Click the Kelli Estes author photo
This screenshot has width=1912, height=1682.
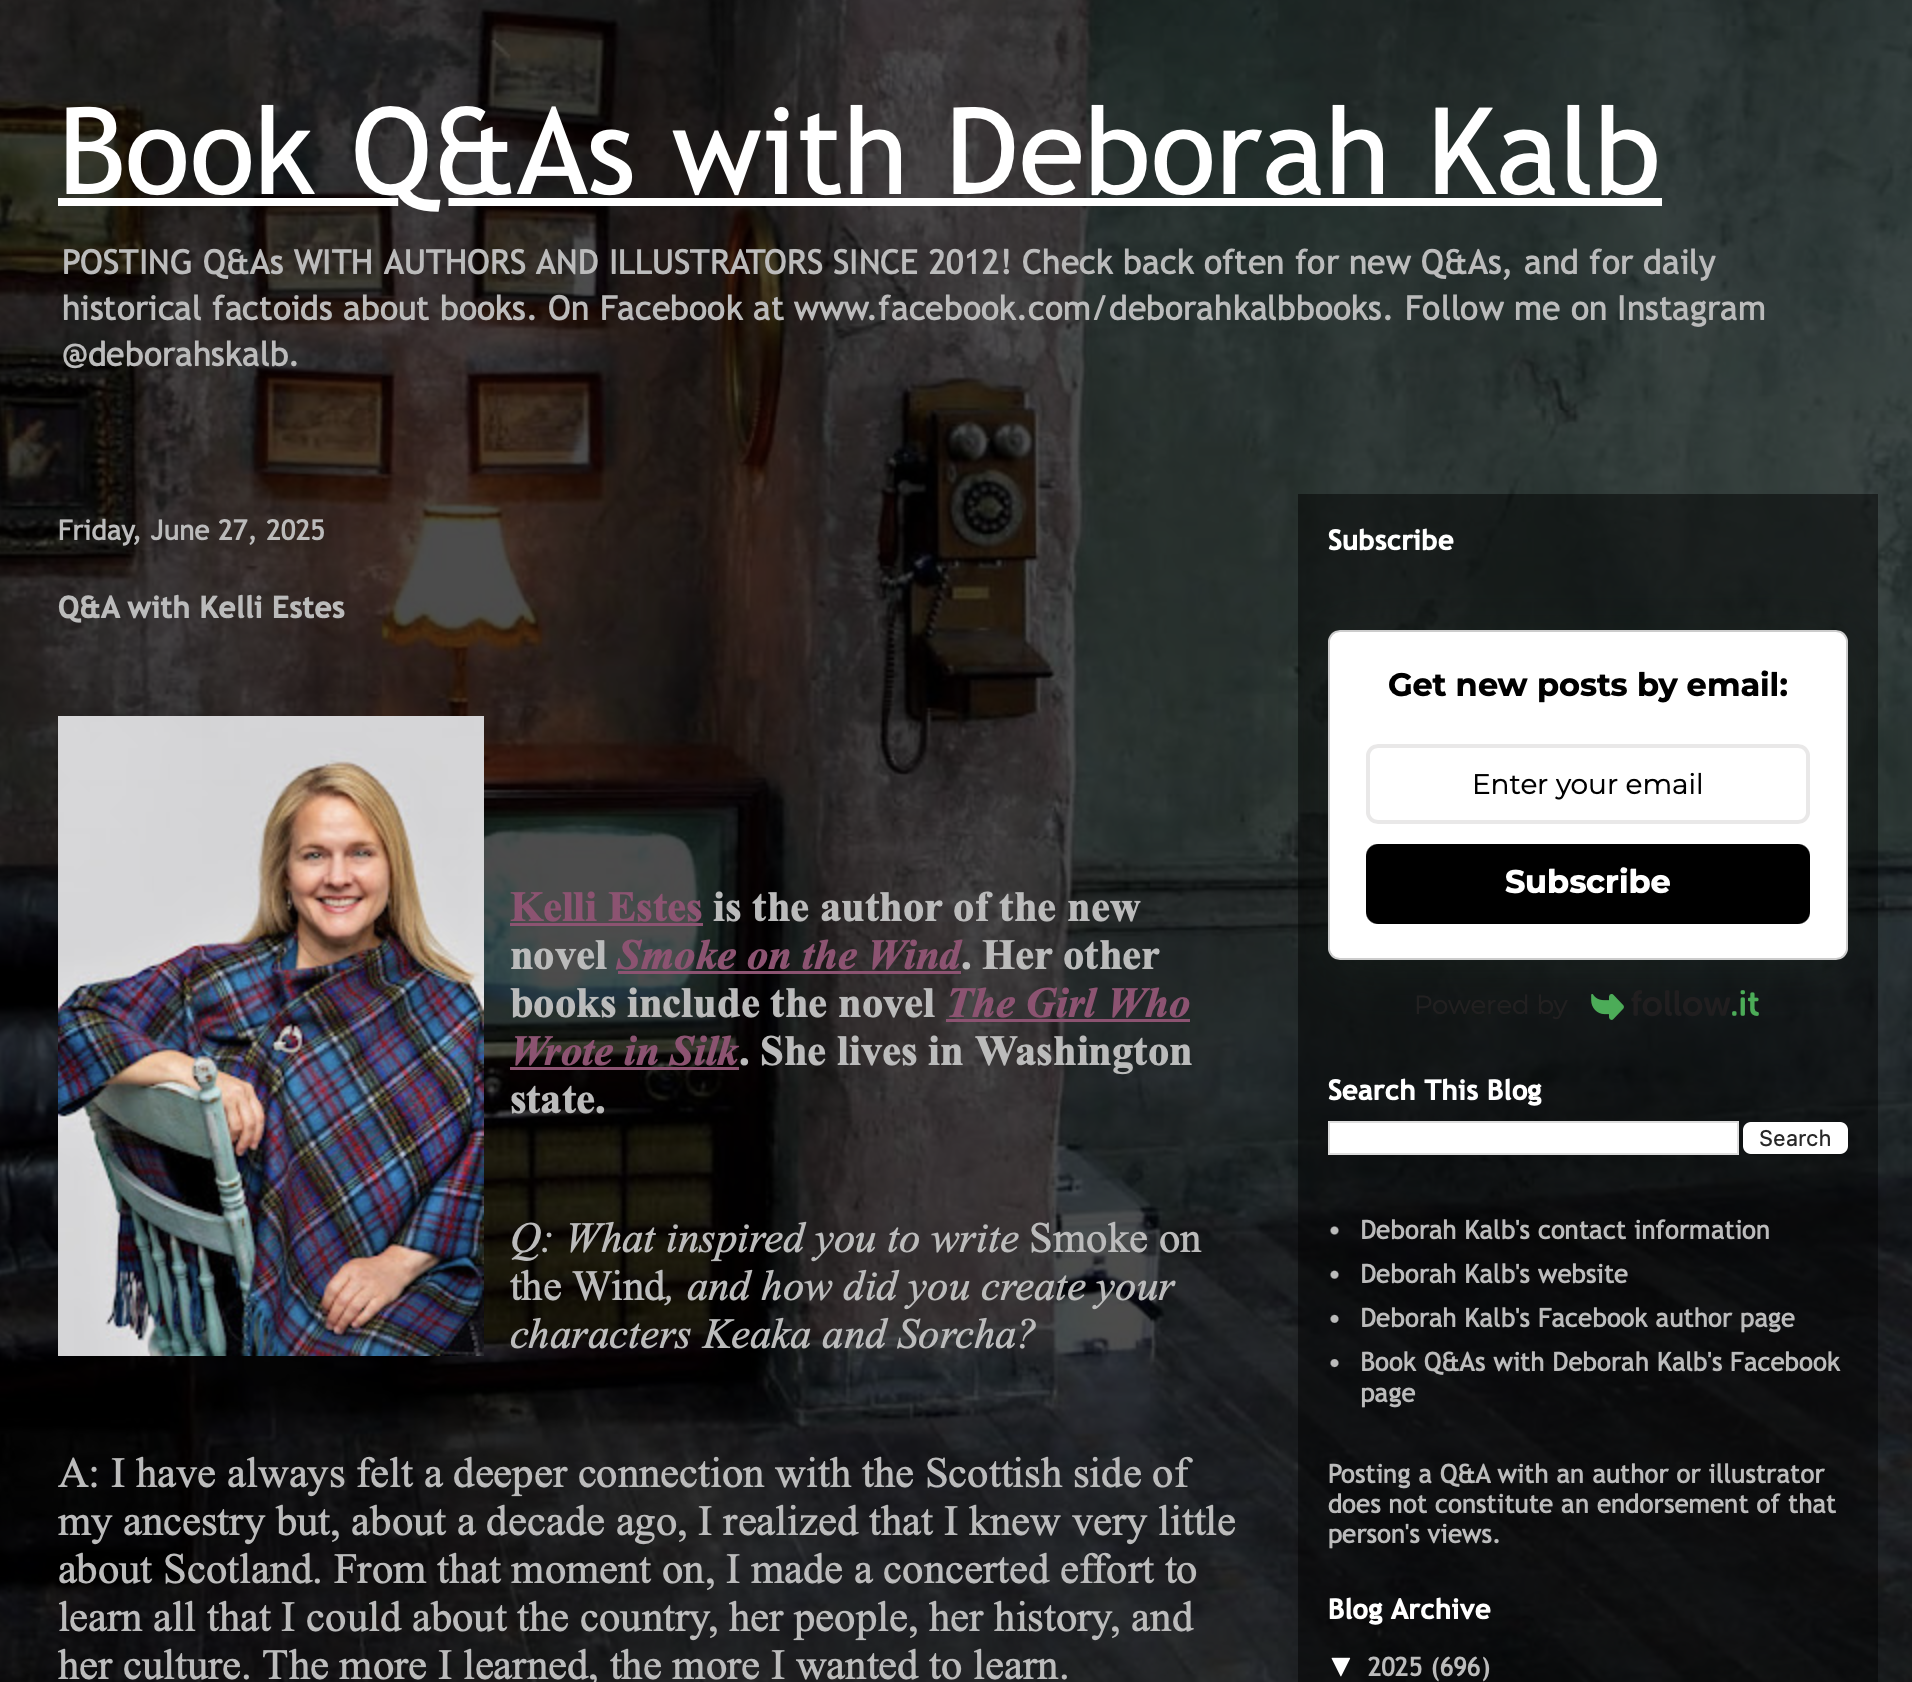point(271,1036)
